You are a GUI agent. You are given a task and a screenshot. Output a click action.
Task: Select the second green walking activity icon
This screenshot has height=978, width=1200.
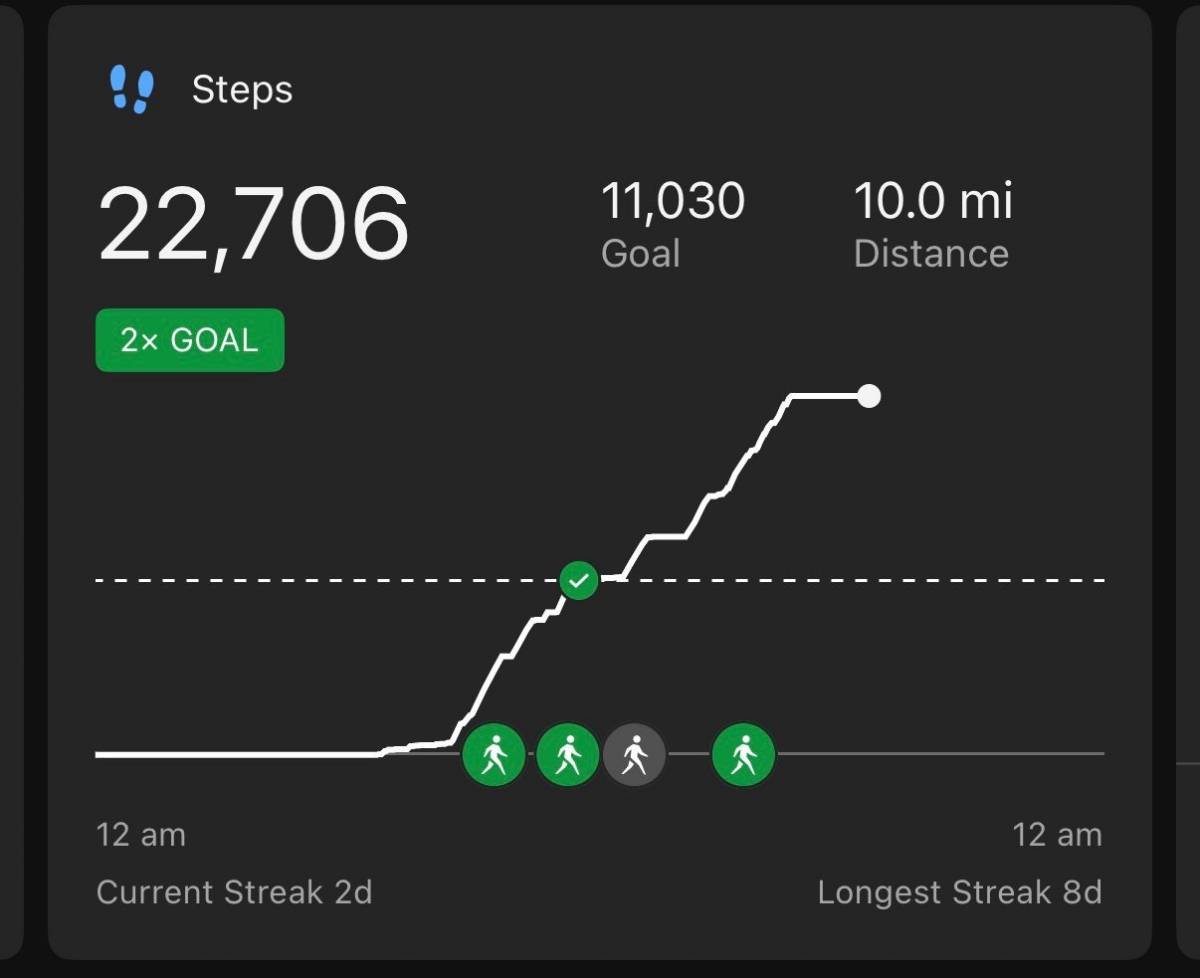coord(568,754)
